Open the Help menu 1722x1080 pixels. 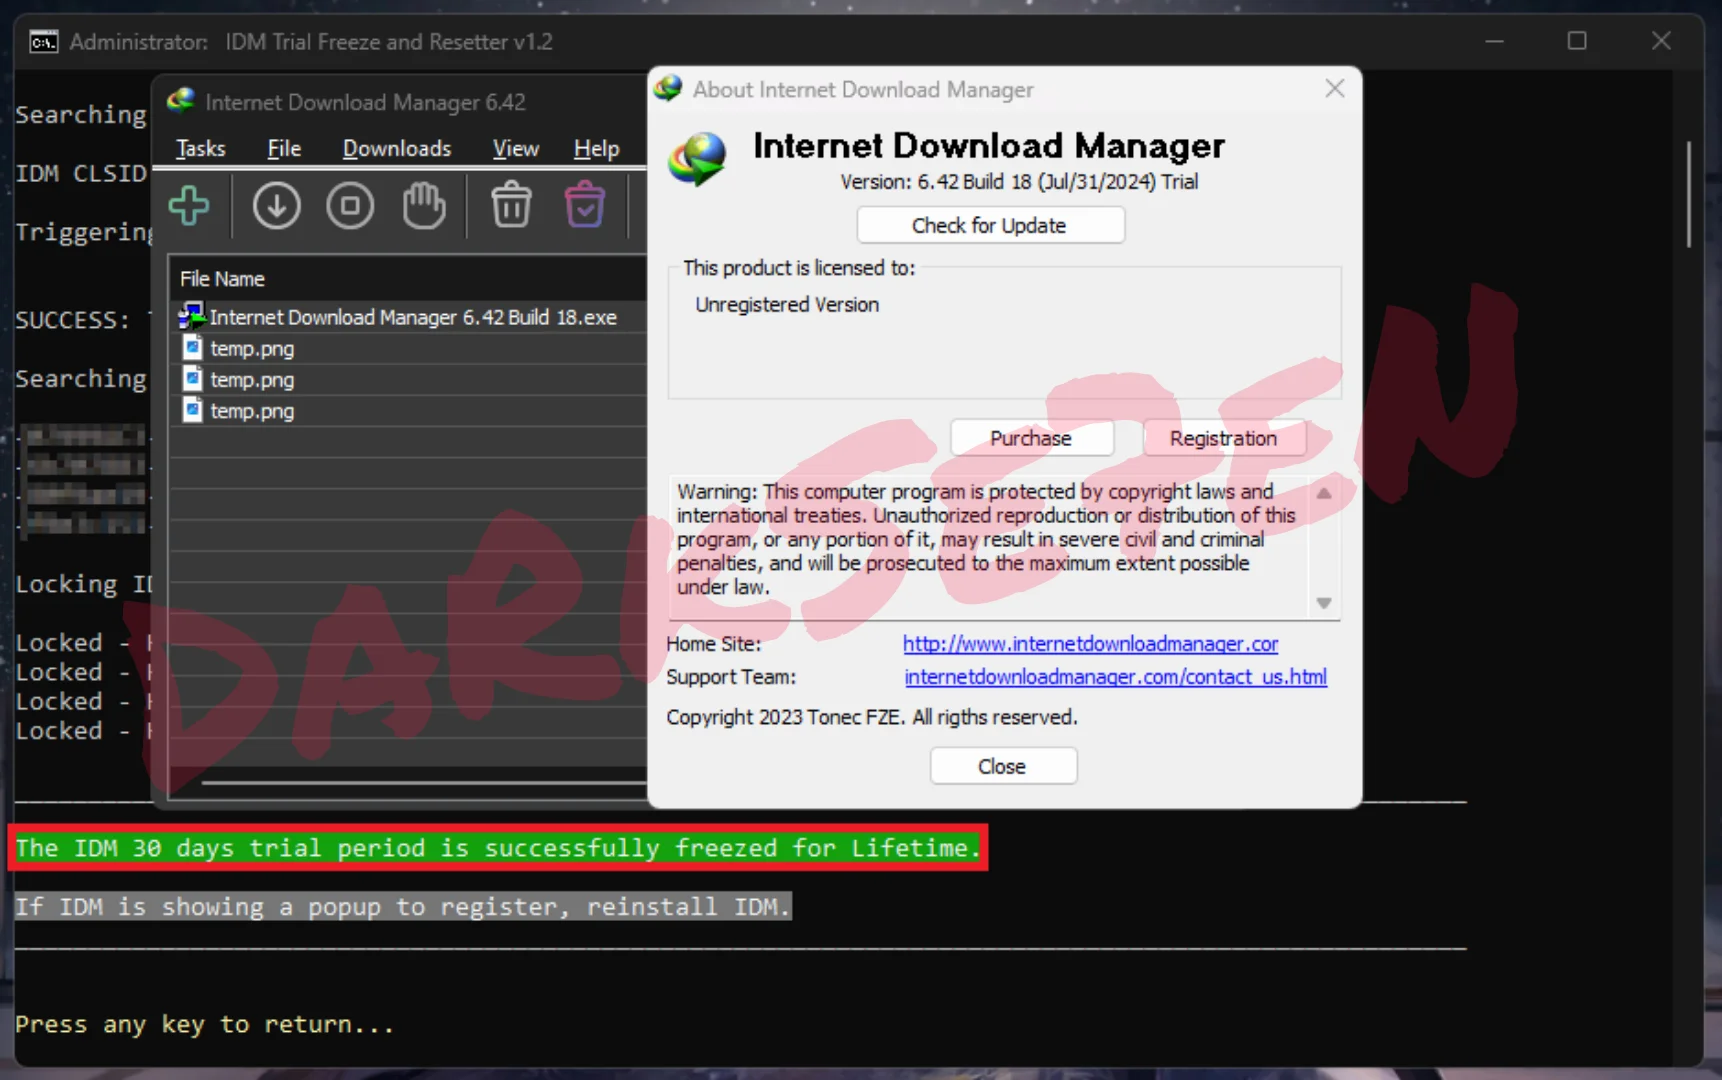click(597, 149)
